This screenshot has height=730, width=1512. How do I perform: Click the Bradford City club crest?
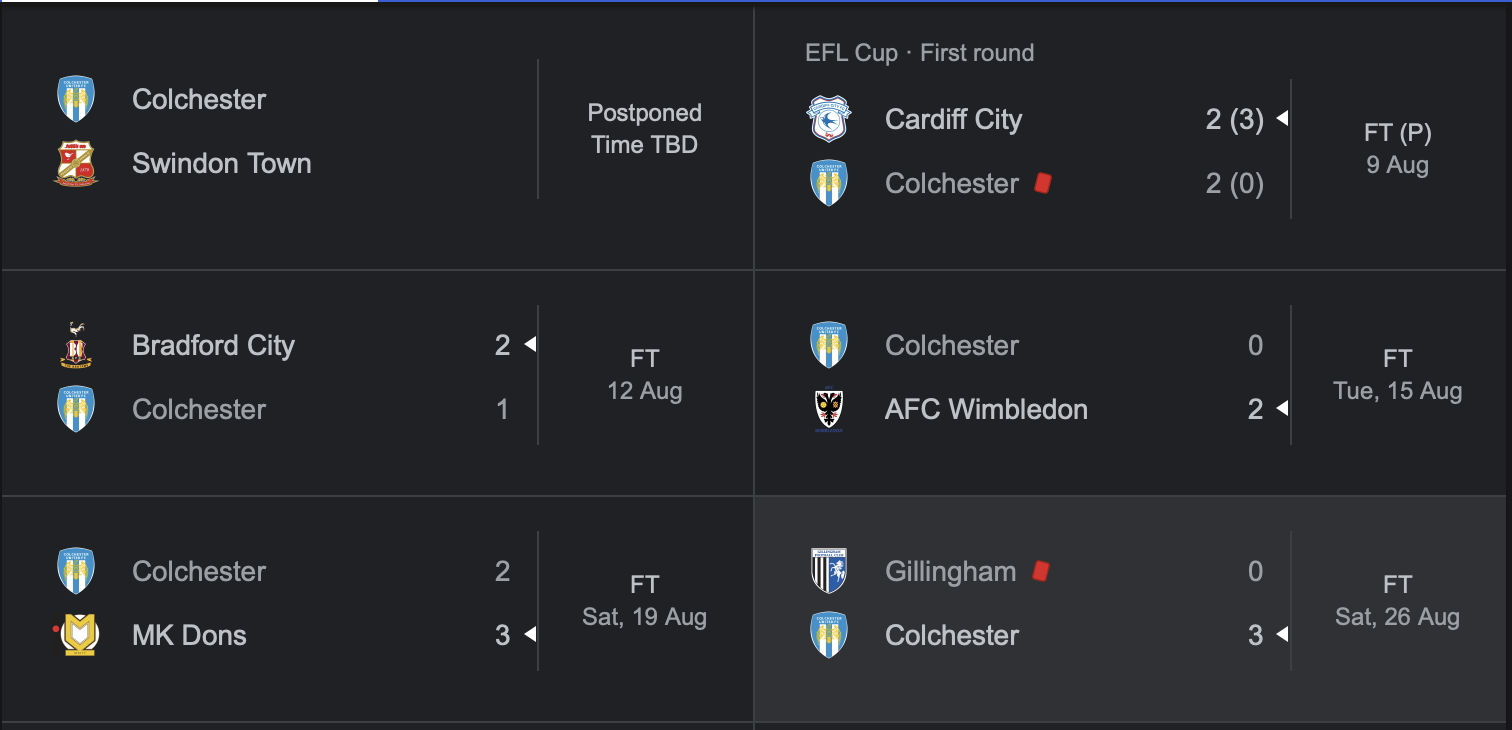point(76,346)
